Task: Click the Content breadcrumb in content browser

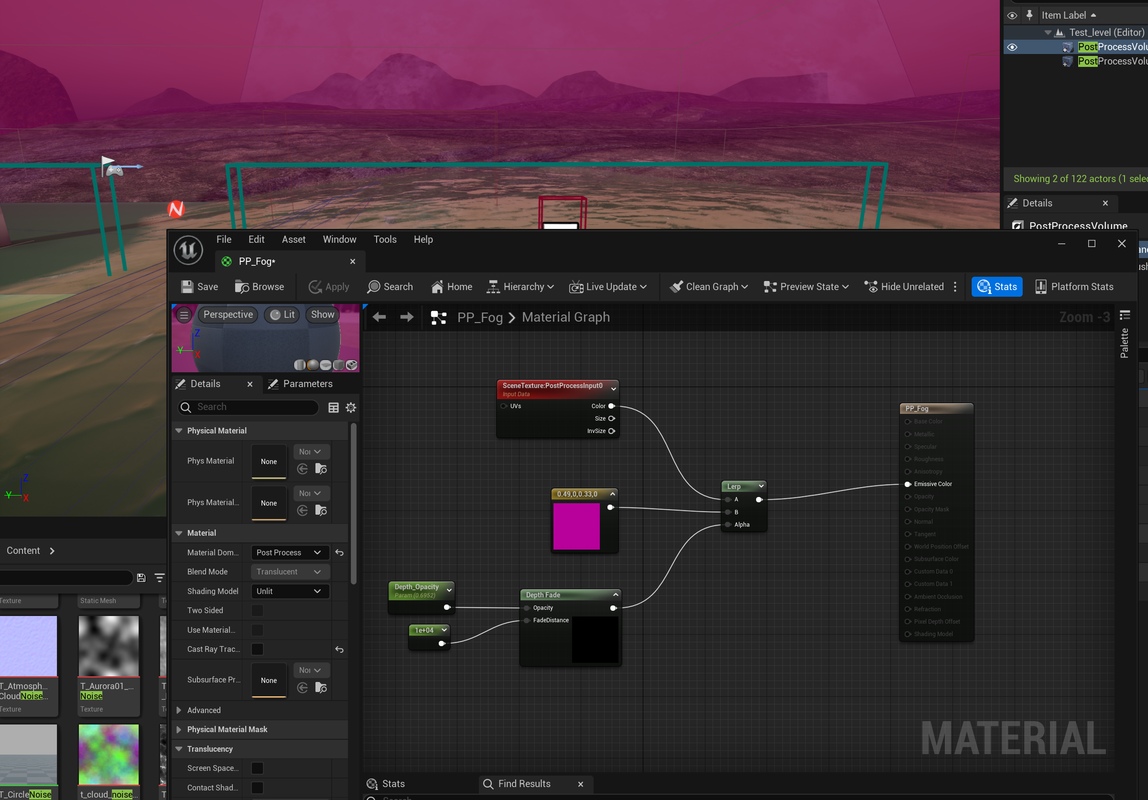Action: [x=23, y=551]
